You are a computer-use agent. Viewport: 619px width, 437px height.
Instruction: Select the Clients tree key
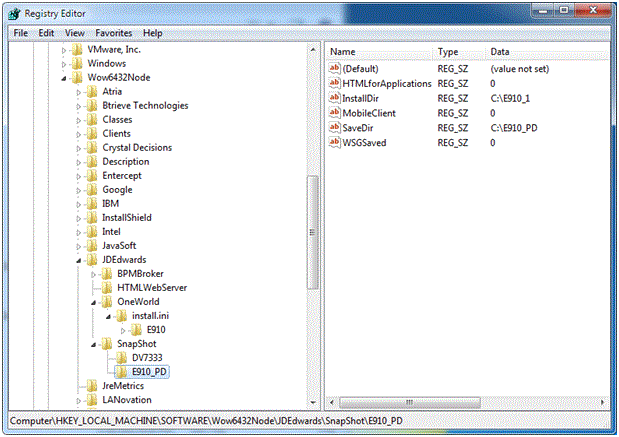pos(116,134)
